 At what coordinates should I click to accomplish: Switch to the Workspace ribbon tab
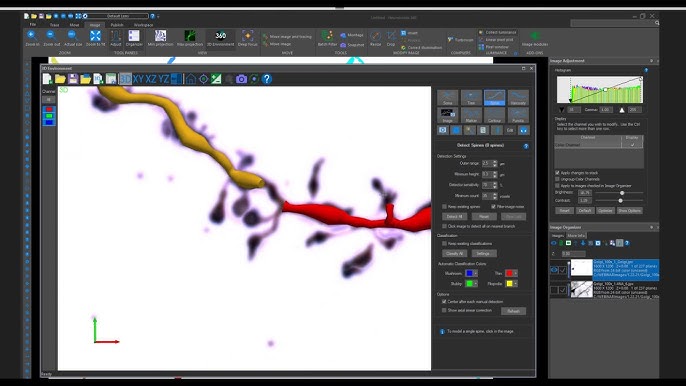coord(144,25)
